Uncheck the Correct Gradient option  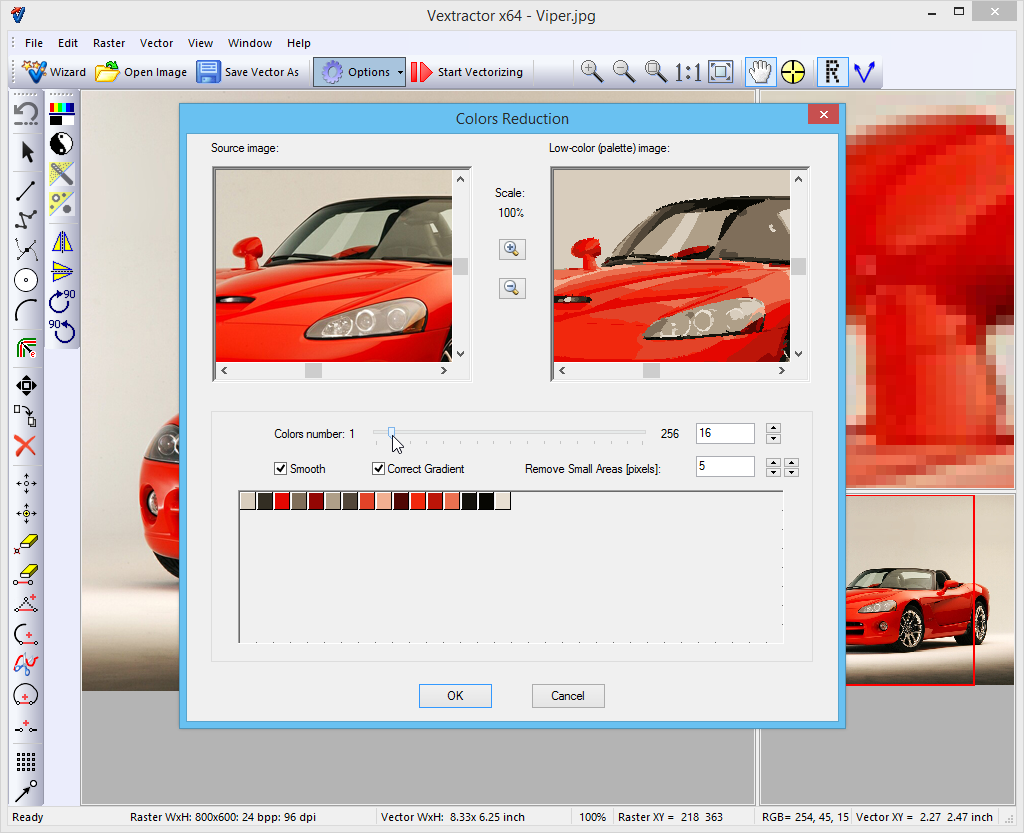(379, 468)
